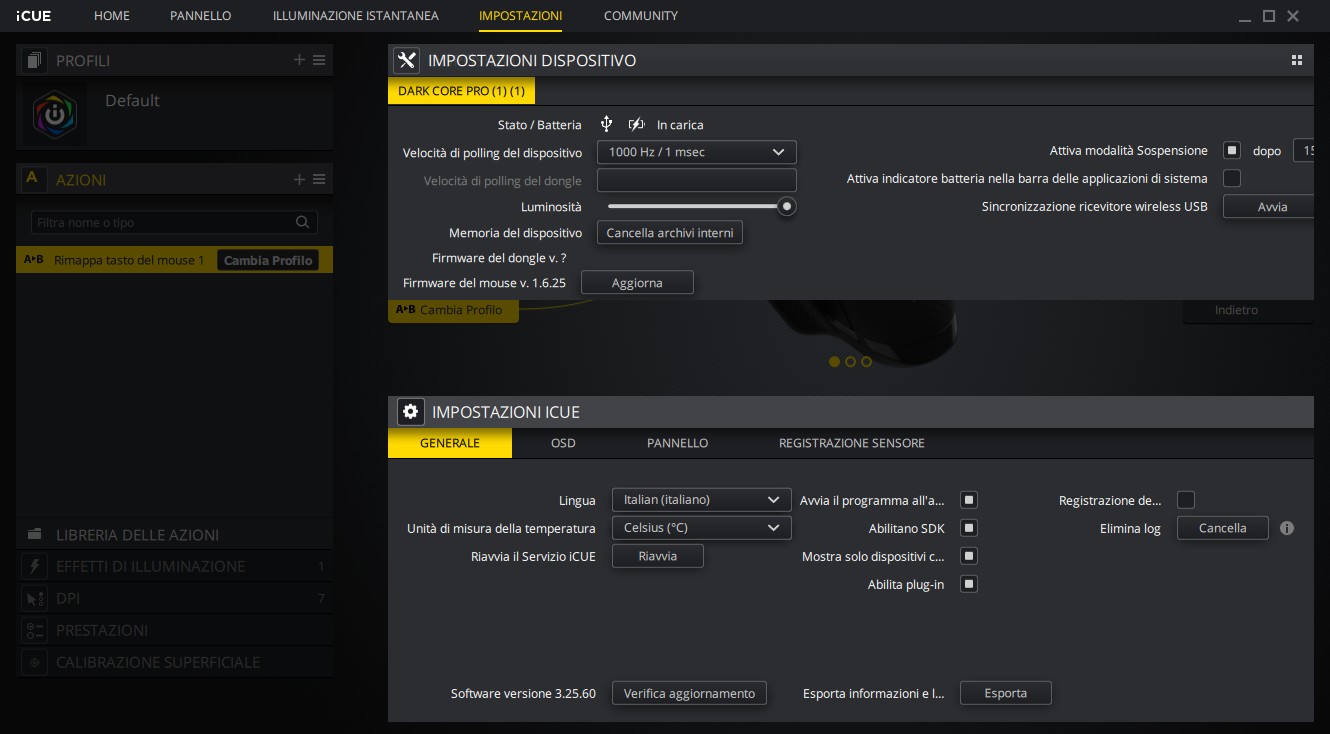Open the Home menu
The height and width of the screenshot is (734, 1330).
pyautogui.click(x=112, y=16)
